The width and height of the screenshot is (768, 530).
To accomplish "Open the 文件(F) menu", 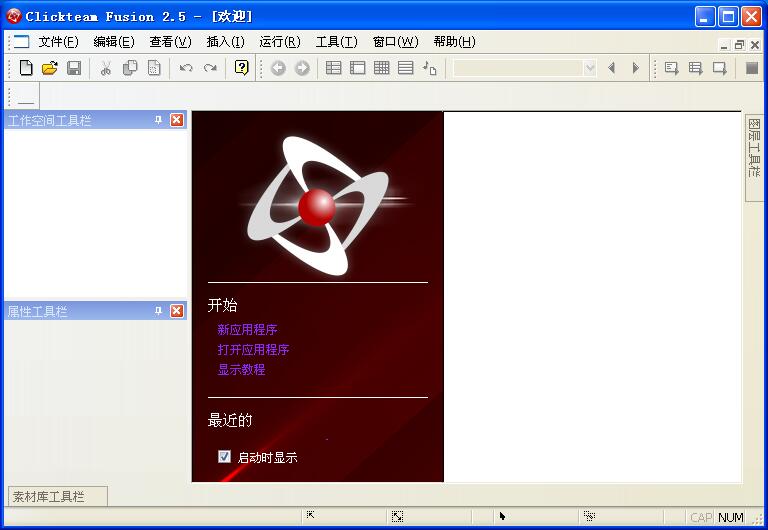I will coord(58,42).
